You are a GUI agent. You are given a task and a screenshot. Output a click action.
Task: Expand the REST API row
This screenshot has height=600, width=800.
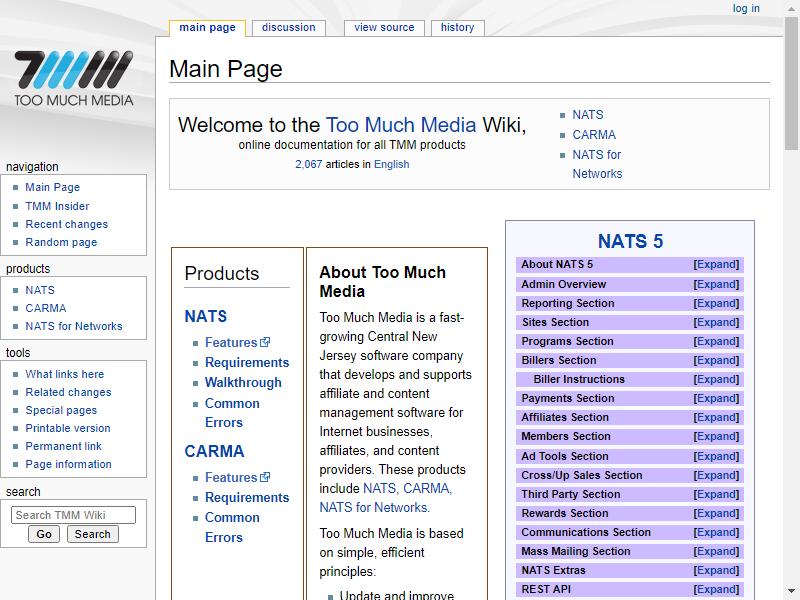click(716, 589)
